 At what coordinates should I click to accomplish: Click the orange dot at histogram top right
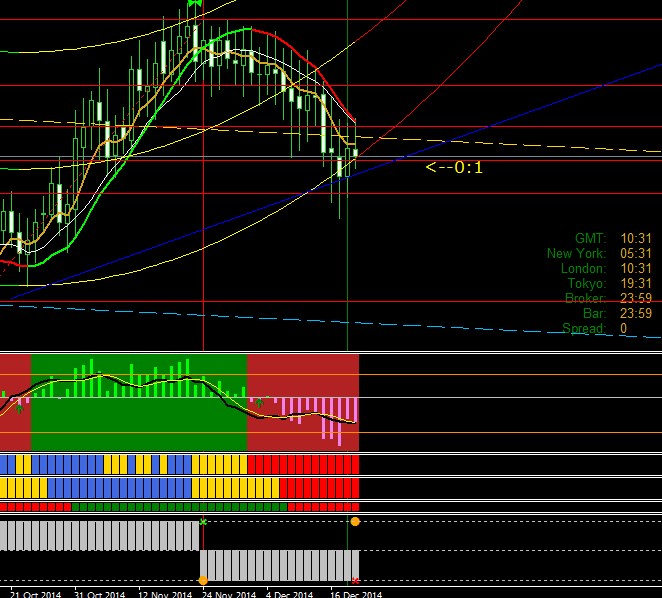[x=355, y=522]
